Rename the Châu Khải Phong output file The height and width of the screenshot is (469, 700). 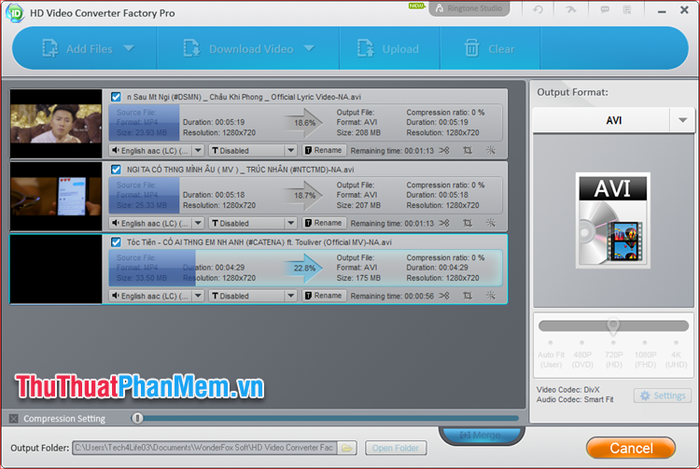click(324, 150)
